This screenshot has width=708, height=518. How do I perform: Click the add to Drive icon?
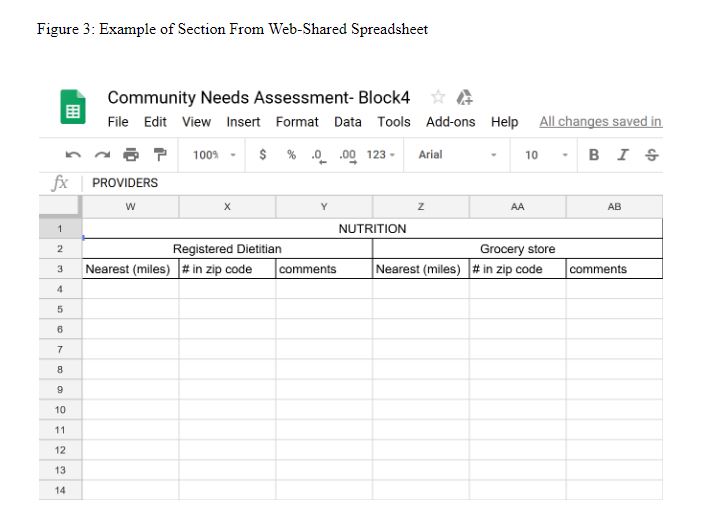click(x=463, y=97)
